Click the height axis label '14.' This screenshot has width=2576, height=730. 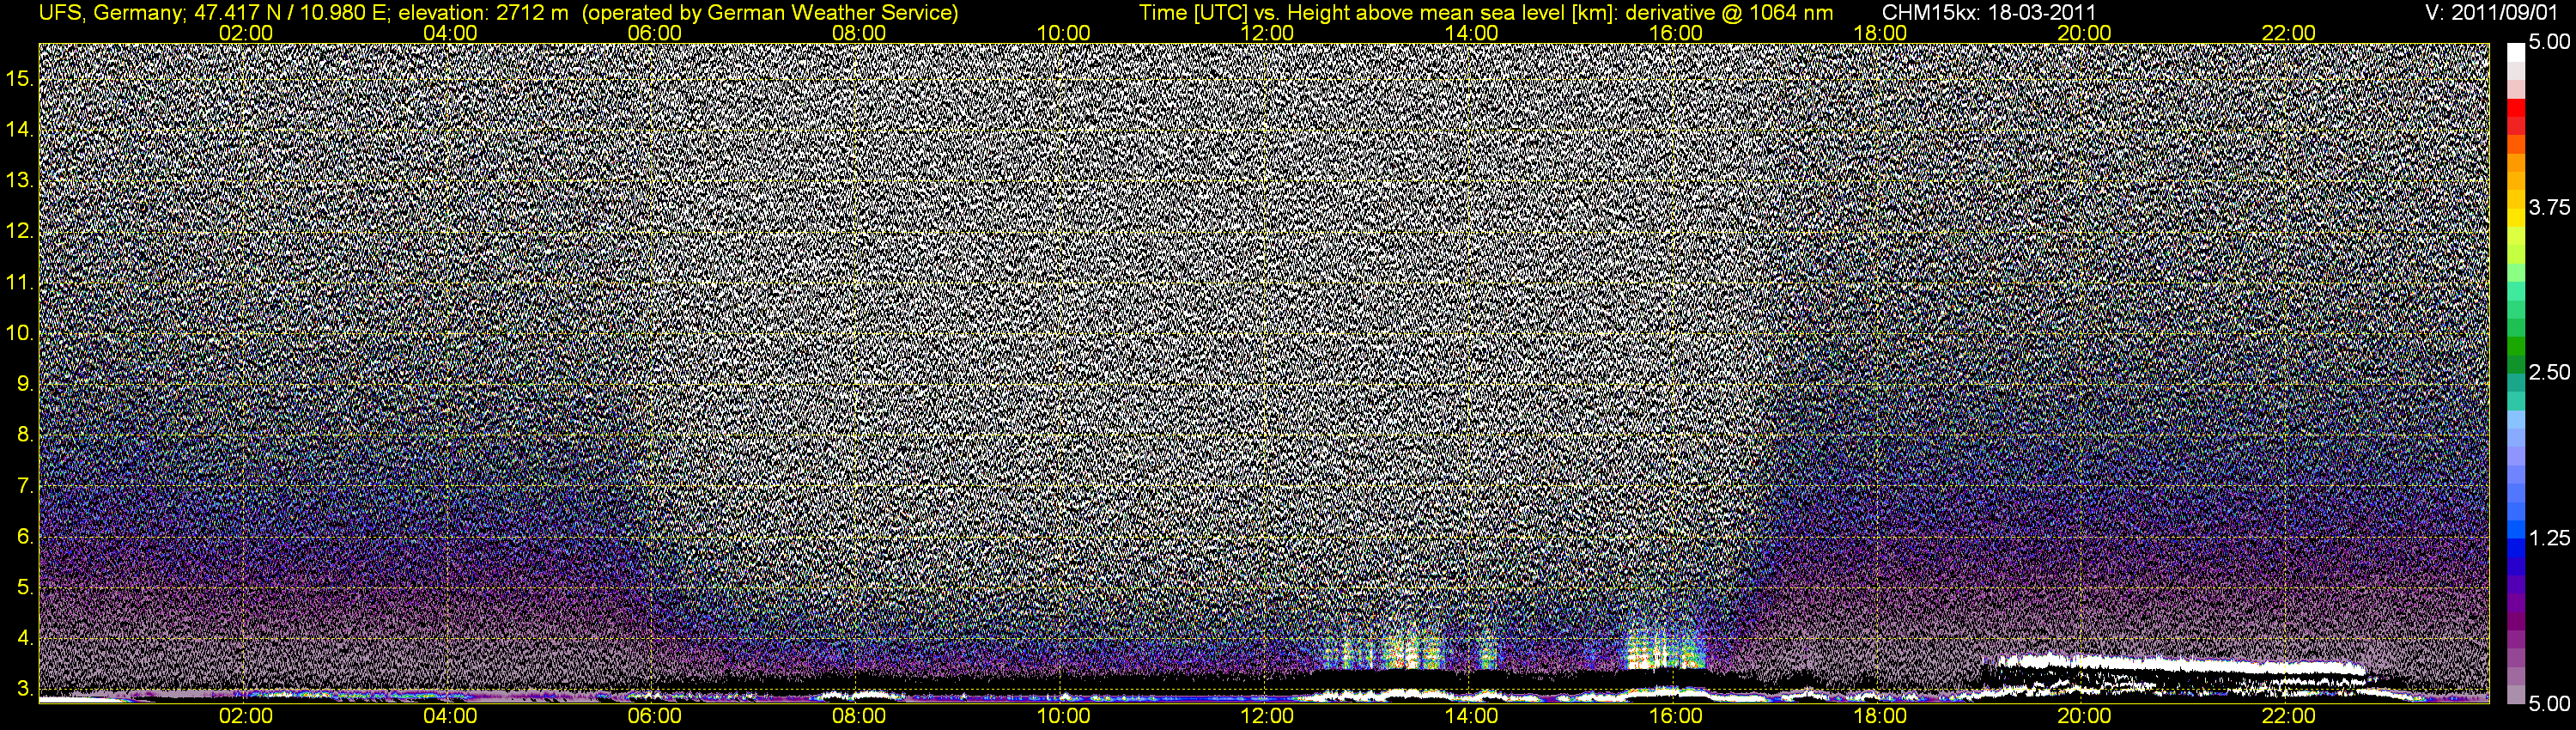point(20,129)
